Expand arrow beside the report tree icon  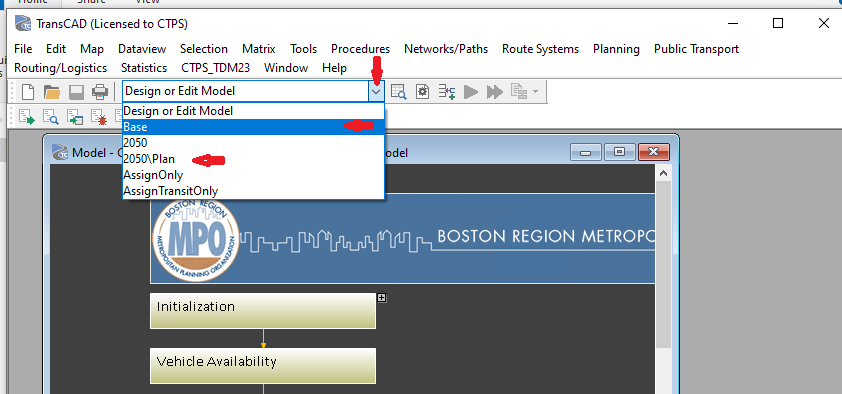click(535, 92)
